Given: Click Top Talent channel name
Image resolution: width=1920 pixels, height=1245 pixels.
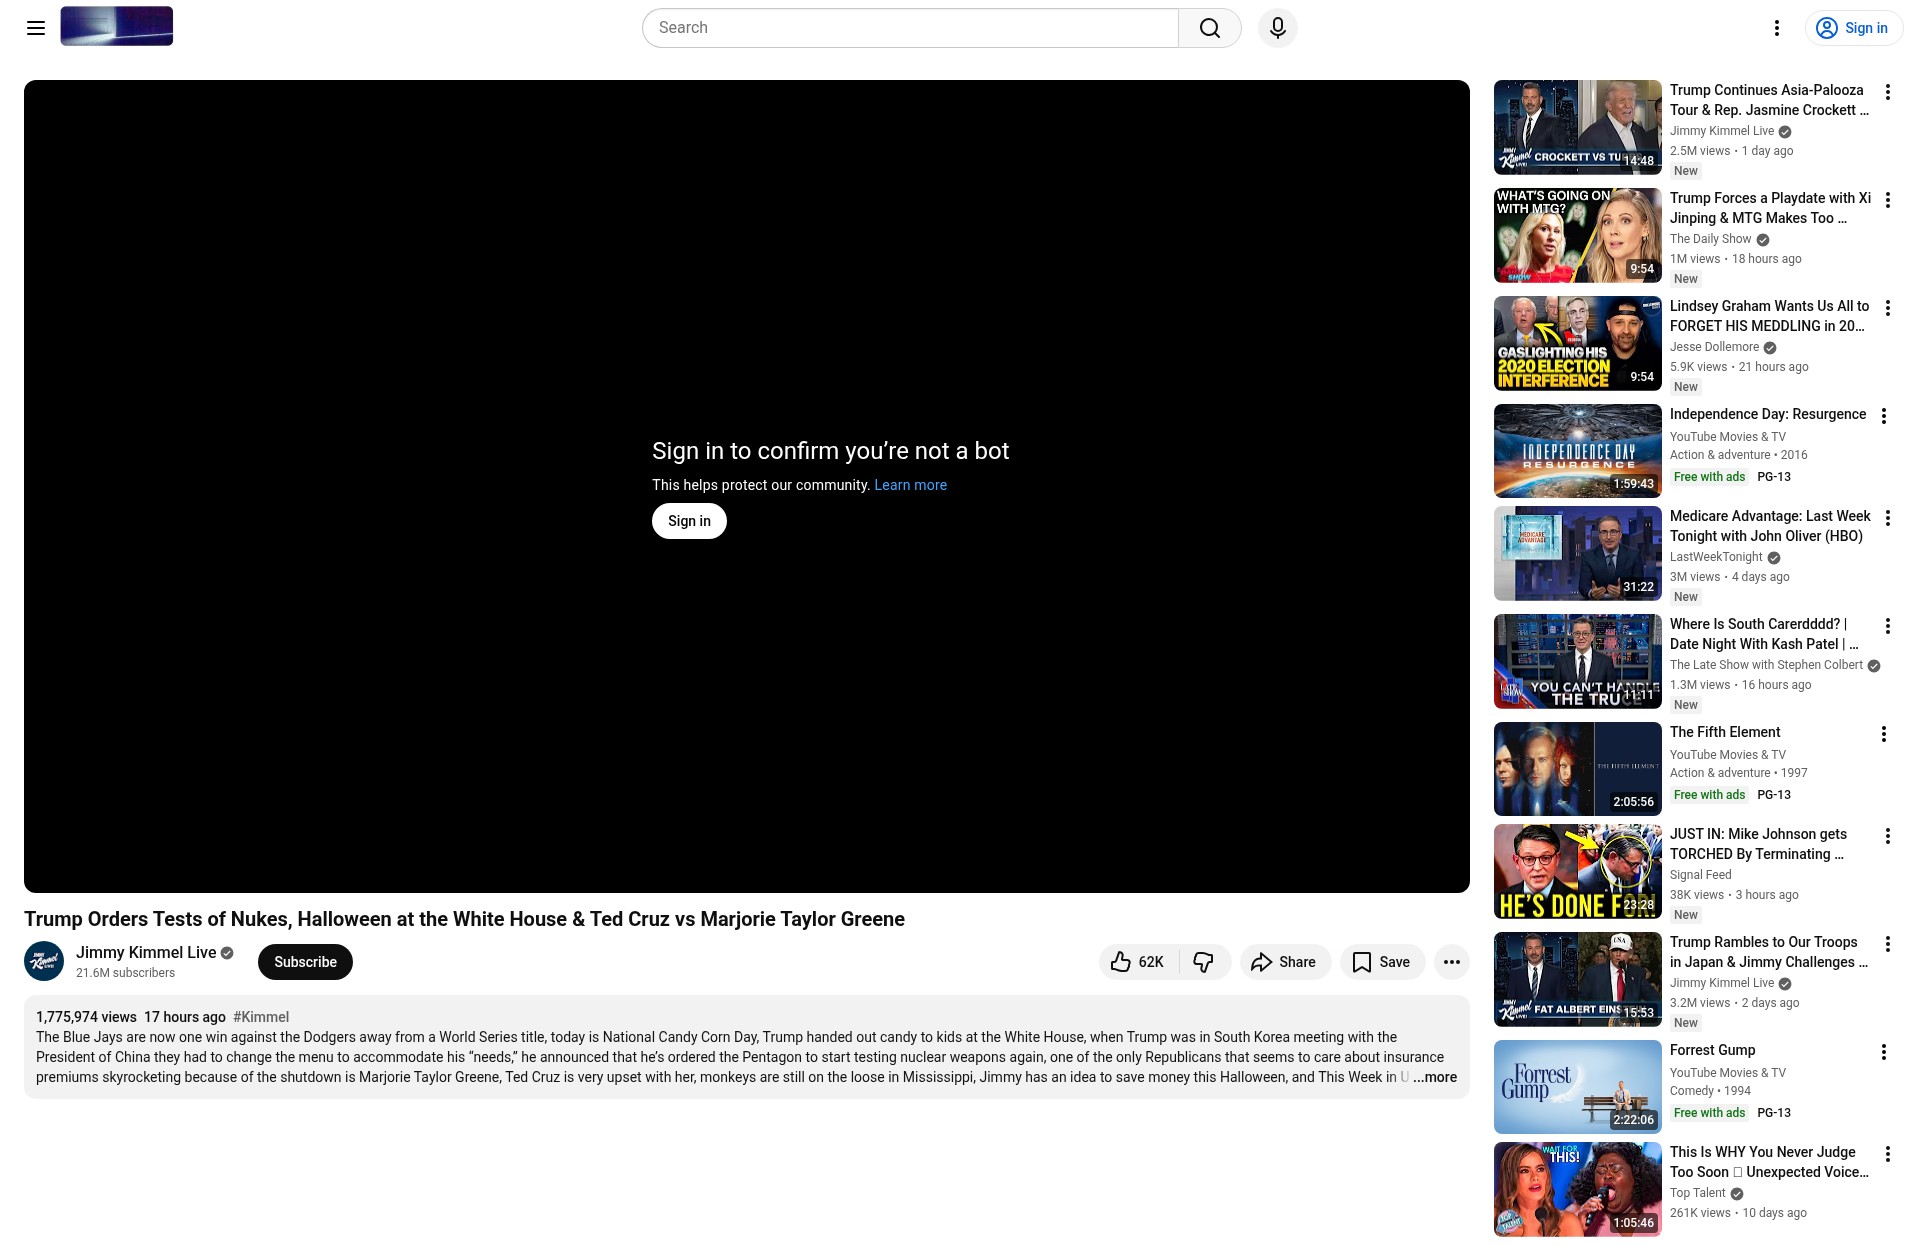Looking at the screenshot, I should [x=1697, y=1193].
